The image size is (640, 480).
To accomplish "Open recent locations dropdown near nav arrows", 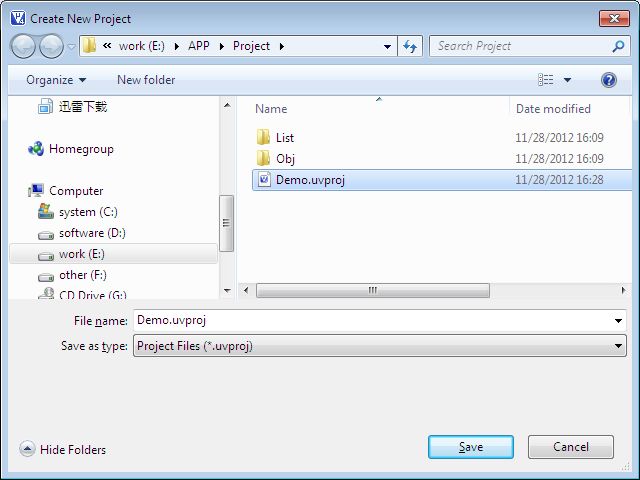I will click(x=71, y=47).
